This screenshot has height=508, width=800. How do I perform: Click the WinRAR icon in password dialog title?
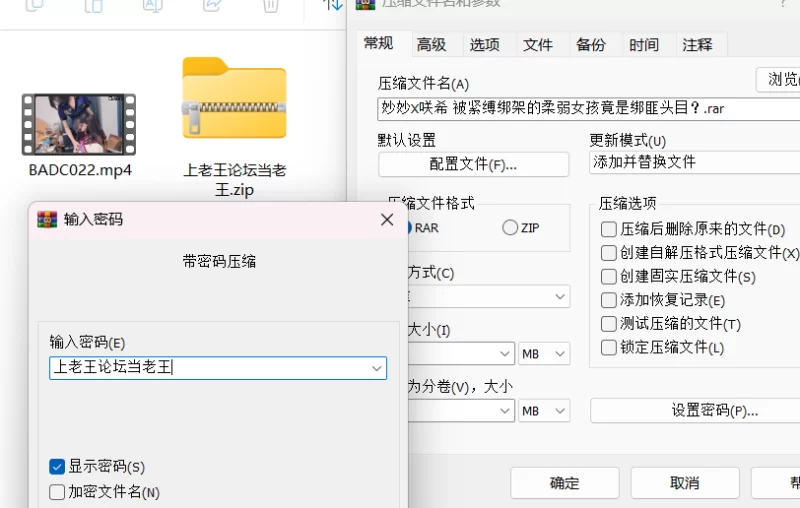click(47, 219)
